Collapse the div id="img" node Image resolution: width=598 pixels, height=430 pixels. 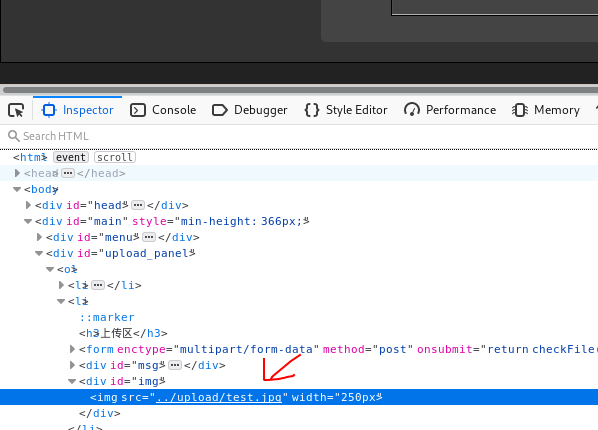click(x=72, y=381)
